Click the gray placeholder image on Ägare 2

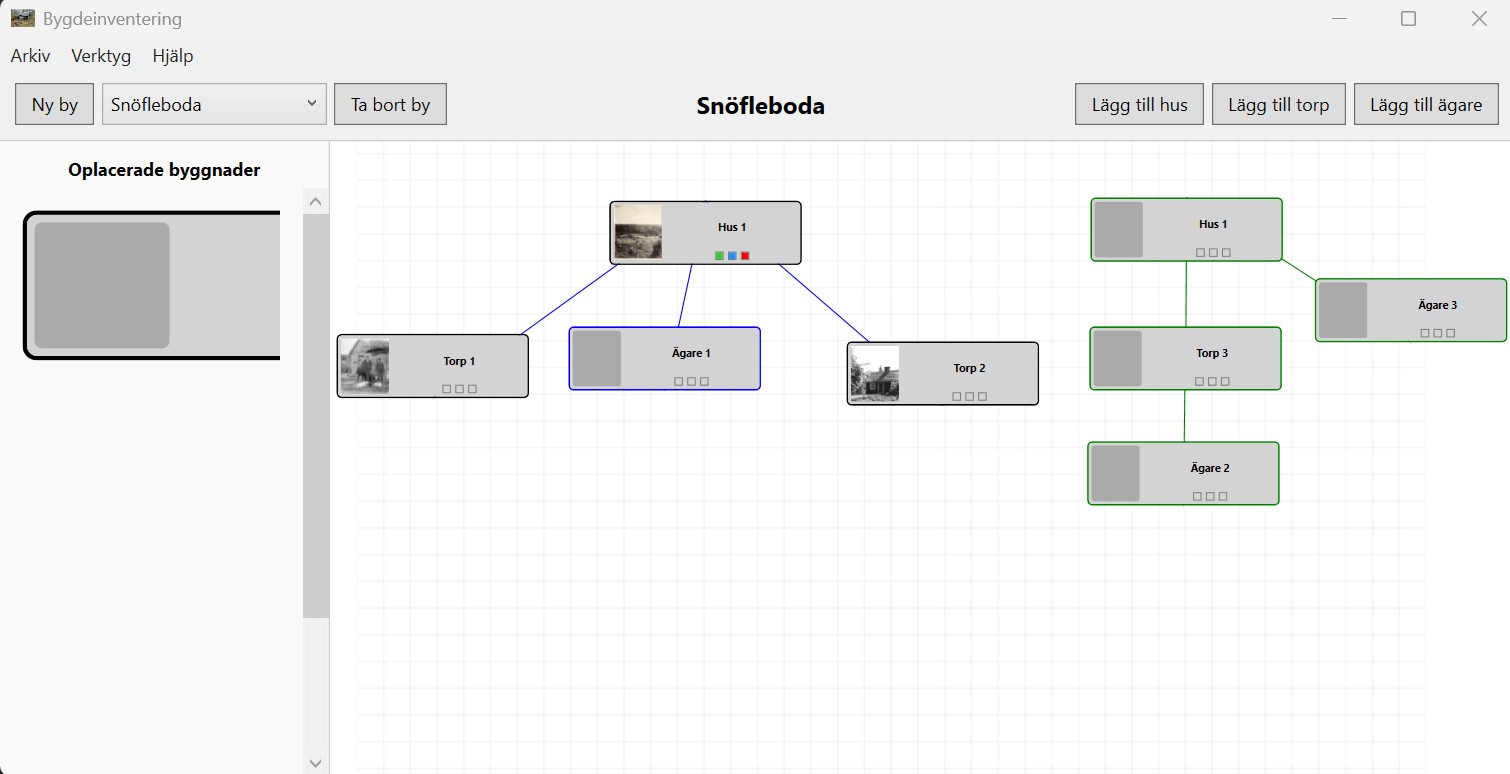point(1115,473)
